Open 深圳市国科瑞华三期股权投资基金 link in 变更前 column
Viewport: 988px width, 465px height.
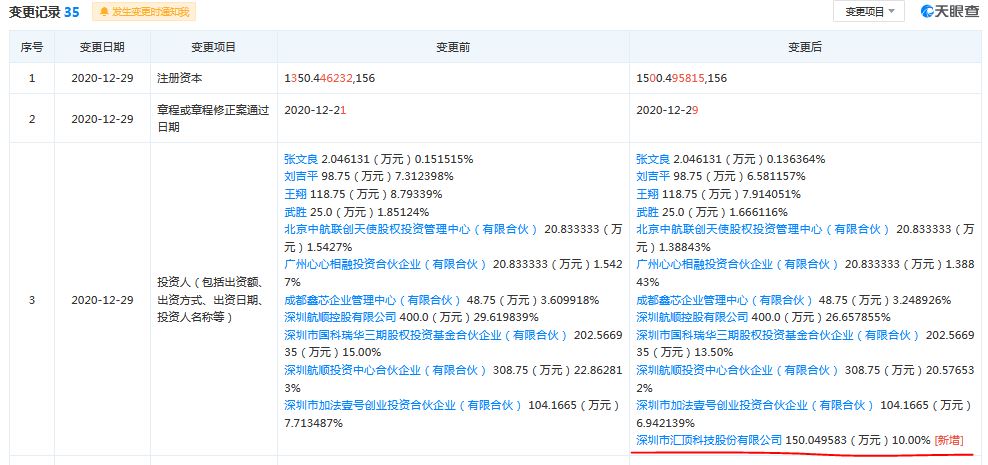click(x=425, y=335)
